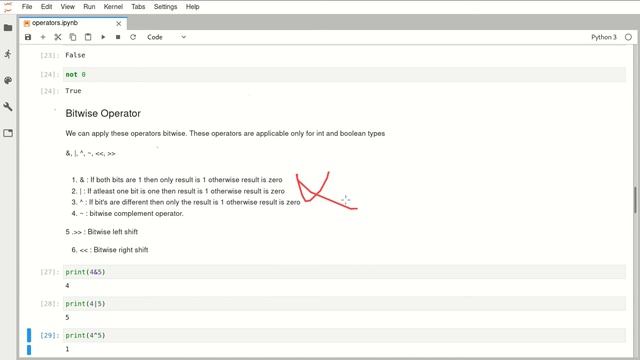The width and height of the screenshot is (640, 360).
Task: Open the Edit menu
Action: (x=47, y=7)
